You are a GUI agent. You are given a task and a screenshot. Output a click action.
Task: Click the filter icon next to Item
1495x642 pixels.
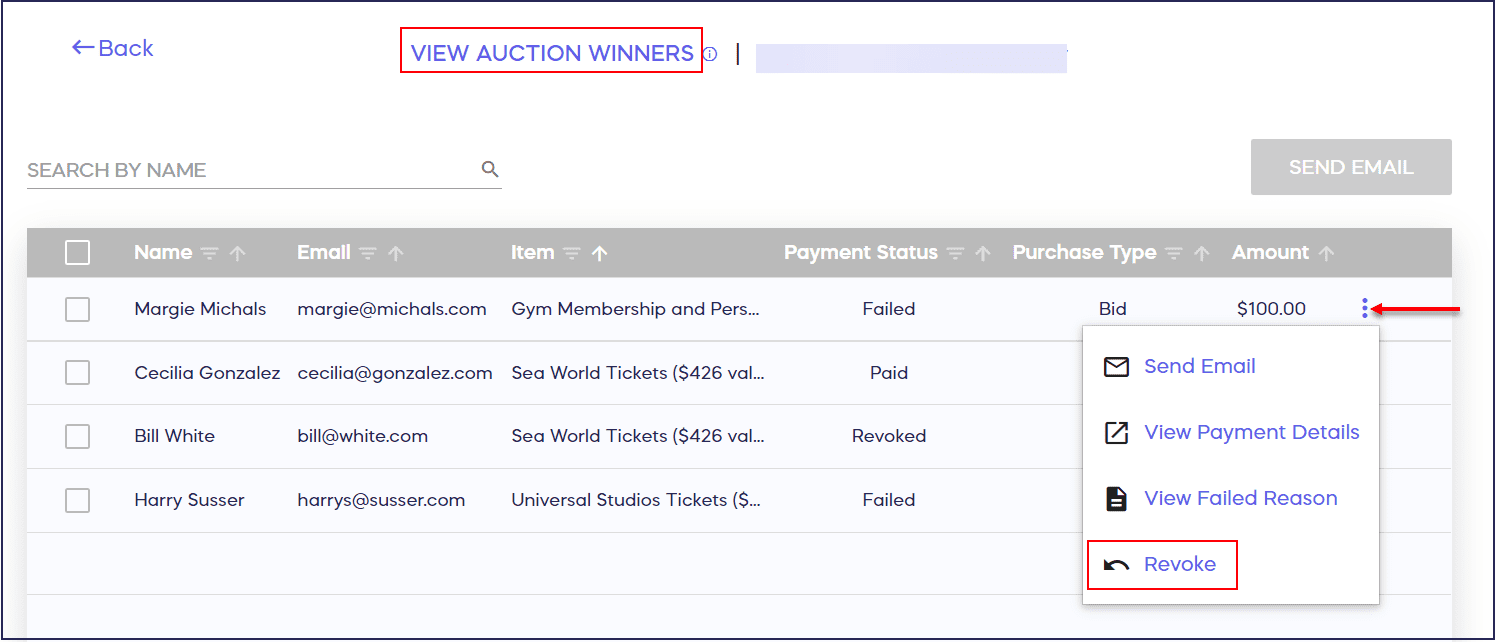[572, 254]
